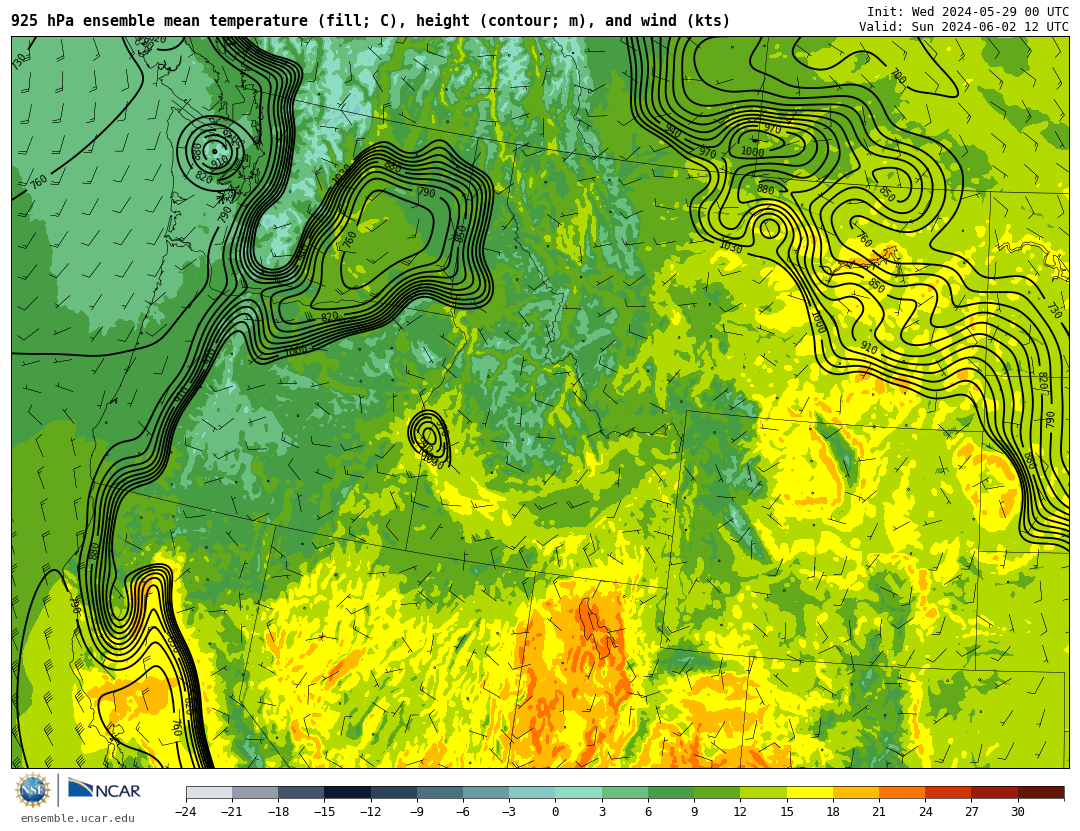1080x831 pixels.
Task: Click the 'Init: Wed 2024-05-29 00 UTC' text
Action: (x=968, y=12)
